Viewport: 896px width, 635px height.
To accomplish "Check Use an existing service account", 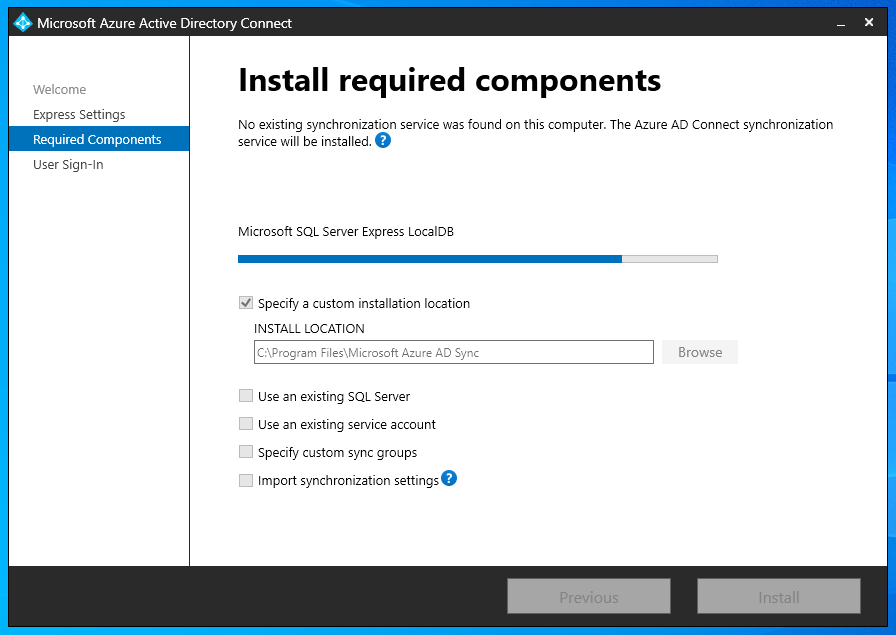I will click(x=246, y=424).
